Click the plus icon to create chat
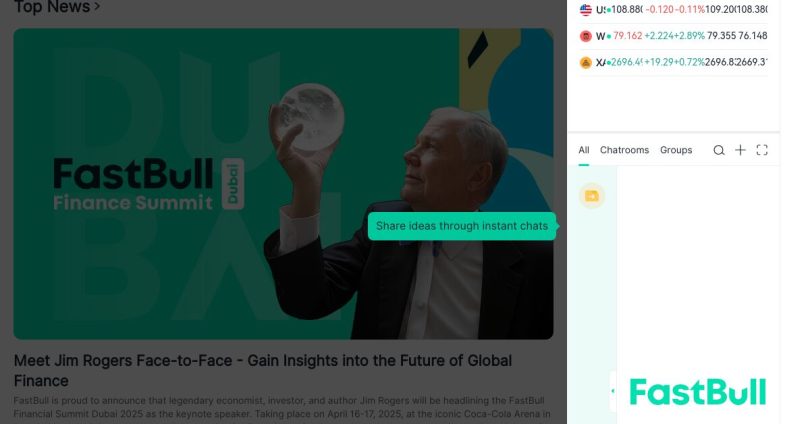The height and width of the screenshot is (424, 810). (x=740, y=150)
